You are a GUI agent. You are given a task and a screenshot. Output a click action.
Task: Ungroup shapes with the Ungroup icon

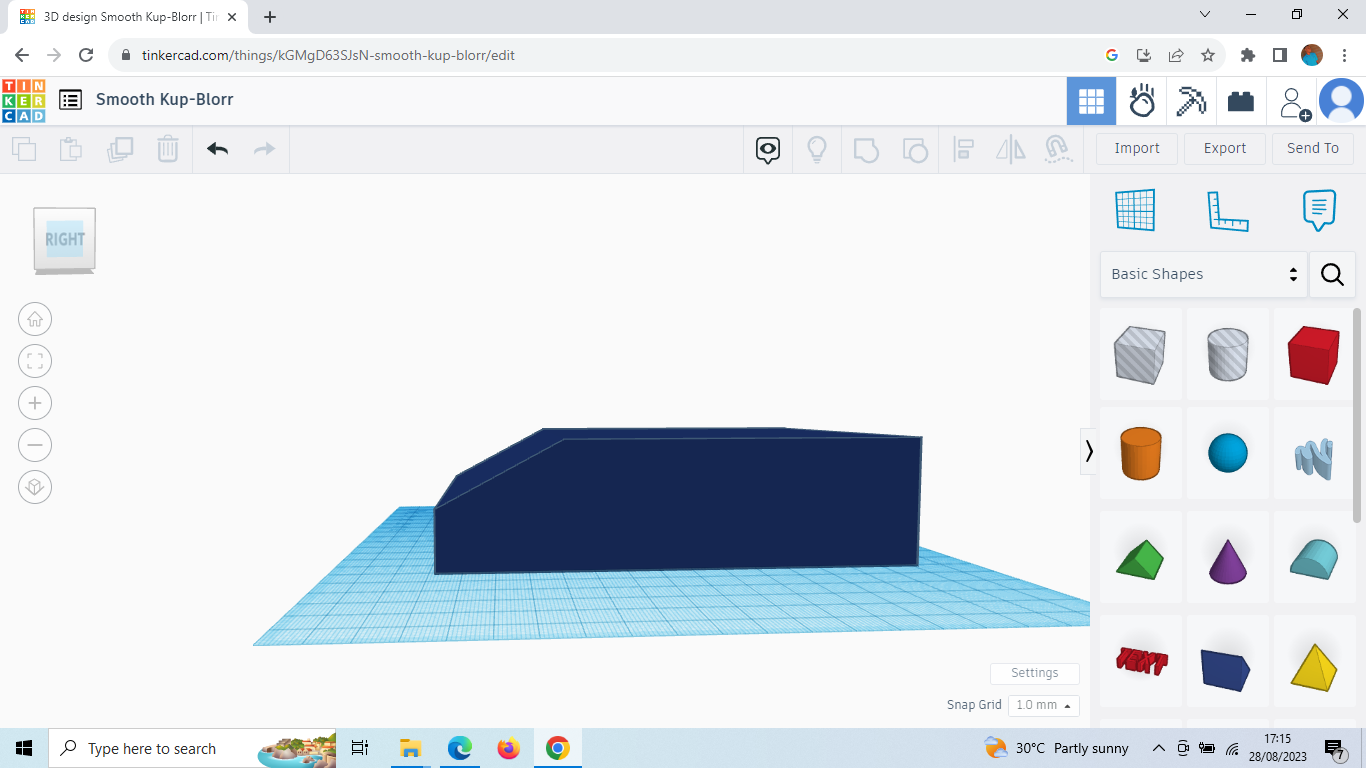[x=915, y=148]
